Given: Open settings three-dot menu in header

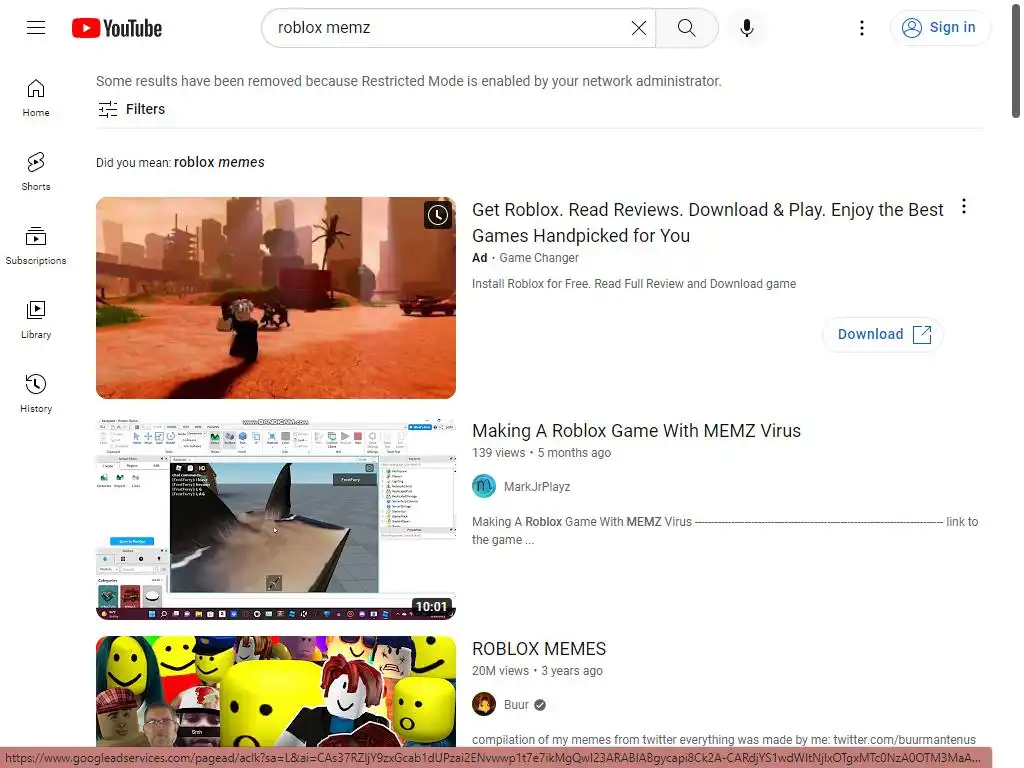Looking at the screenshot, I should click(x=861, y=27).
